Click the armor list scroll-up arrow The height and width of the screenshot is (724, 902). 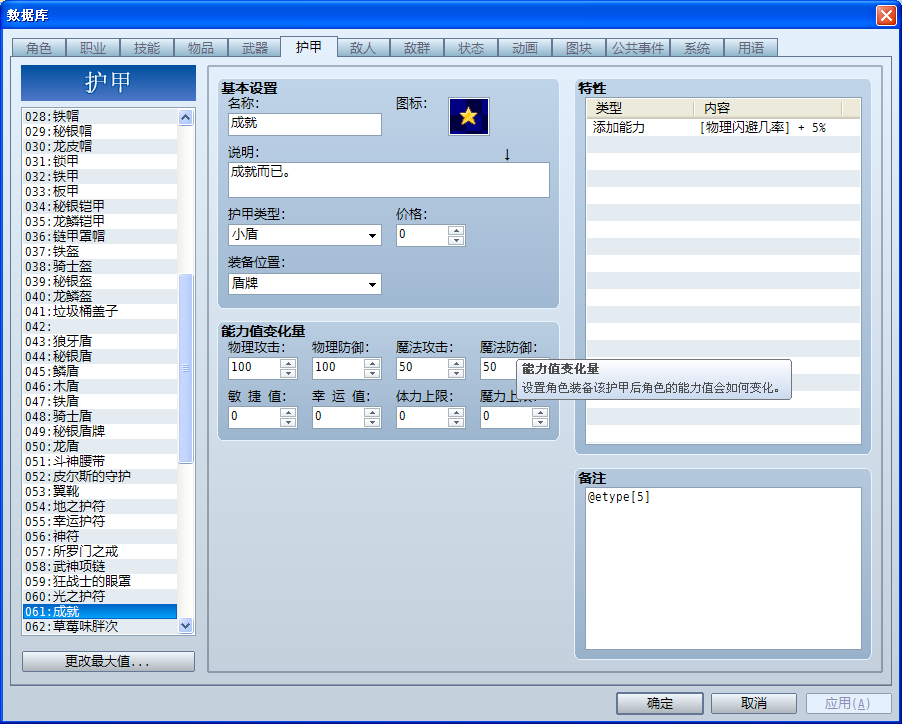click(185, 117)
